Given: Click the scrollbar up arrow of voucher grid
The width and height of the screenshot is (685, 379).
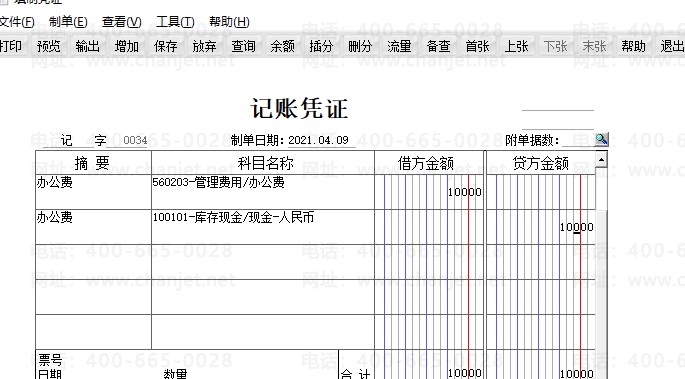Looking at the screenshot, I should 602,160.
